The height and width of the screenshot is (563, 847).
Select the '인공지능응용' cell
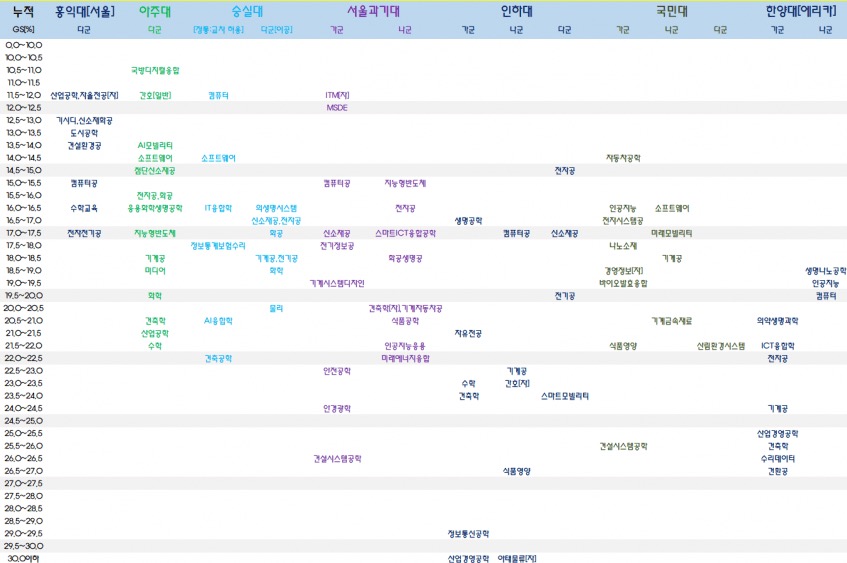tap(405, 346)
